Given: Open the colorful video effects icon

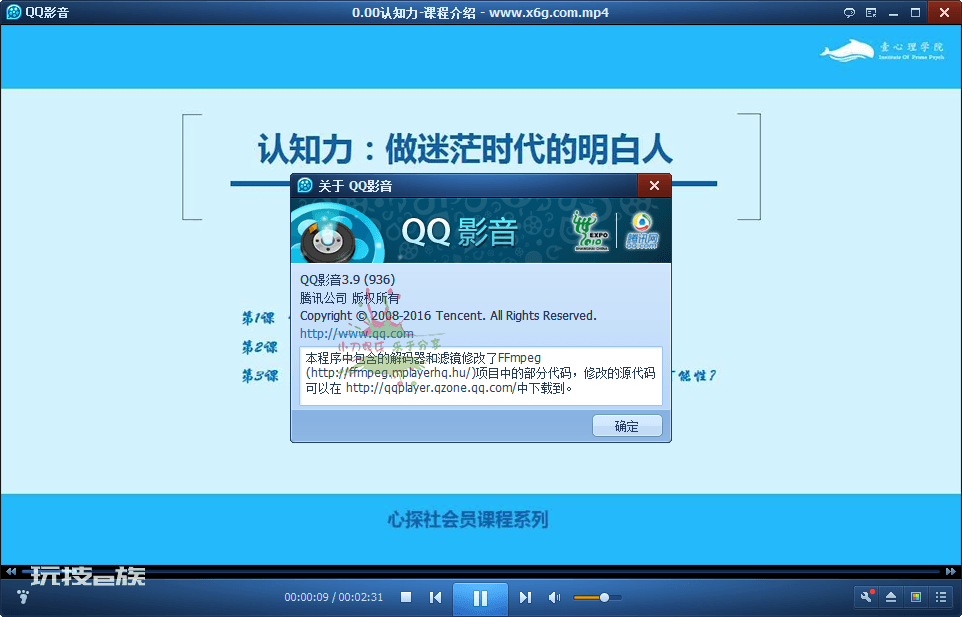Looking at the screenshot, I should pos(916,597).
